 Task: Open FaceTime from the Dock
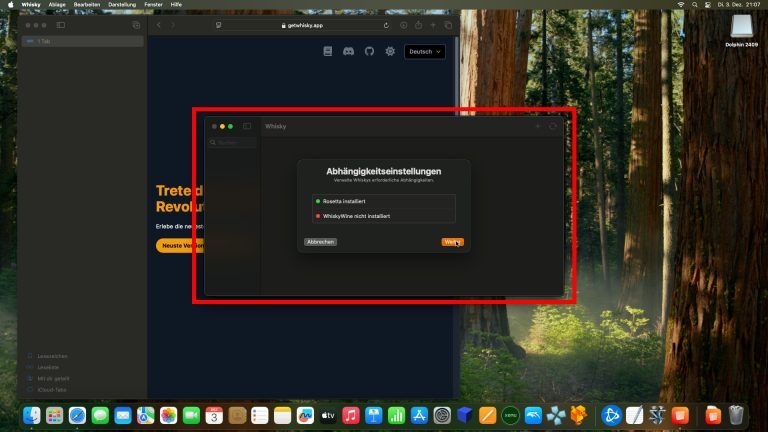tap(192, 415)
